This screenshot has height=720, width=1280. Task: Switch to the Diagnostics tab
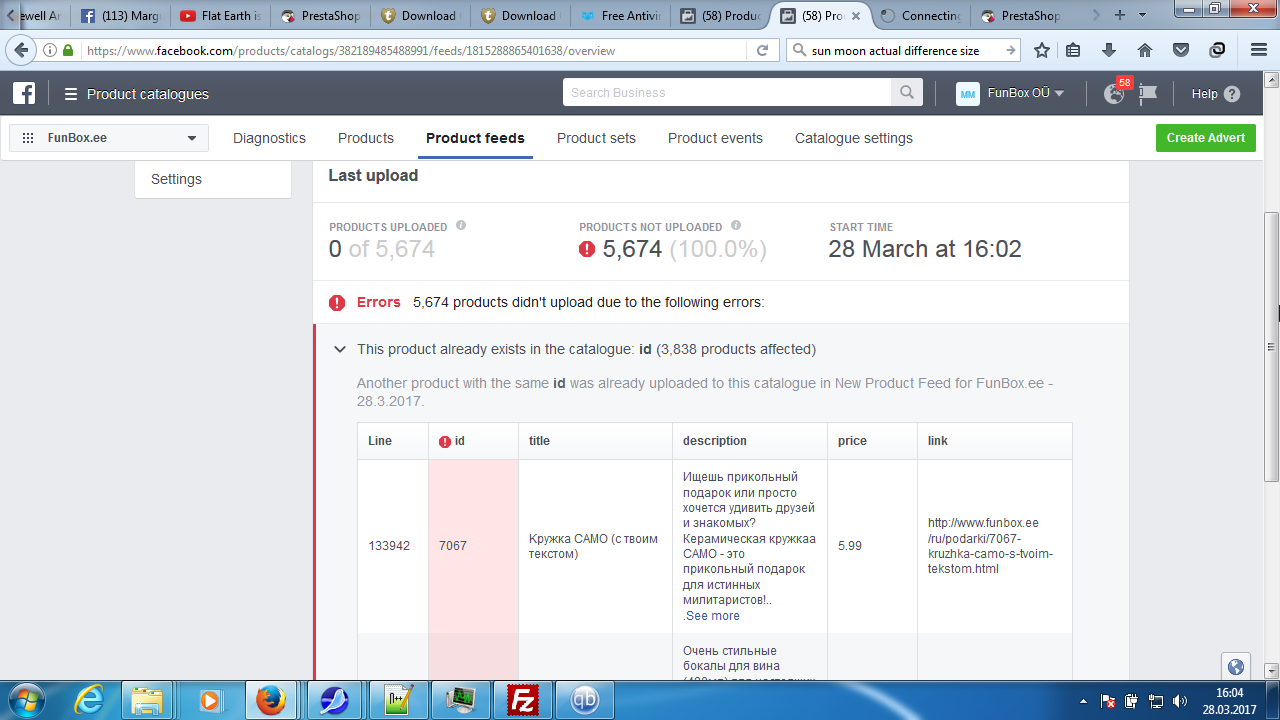pyautogui.click(x=269, y=138)
